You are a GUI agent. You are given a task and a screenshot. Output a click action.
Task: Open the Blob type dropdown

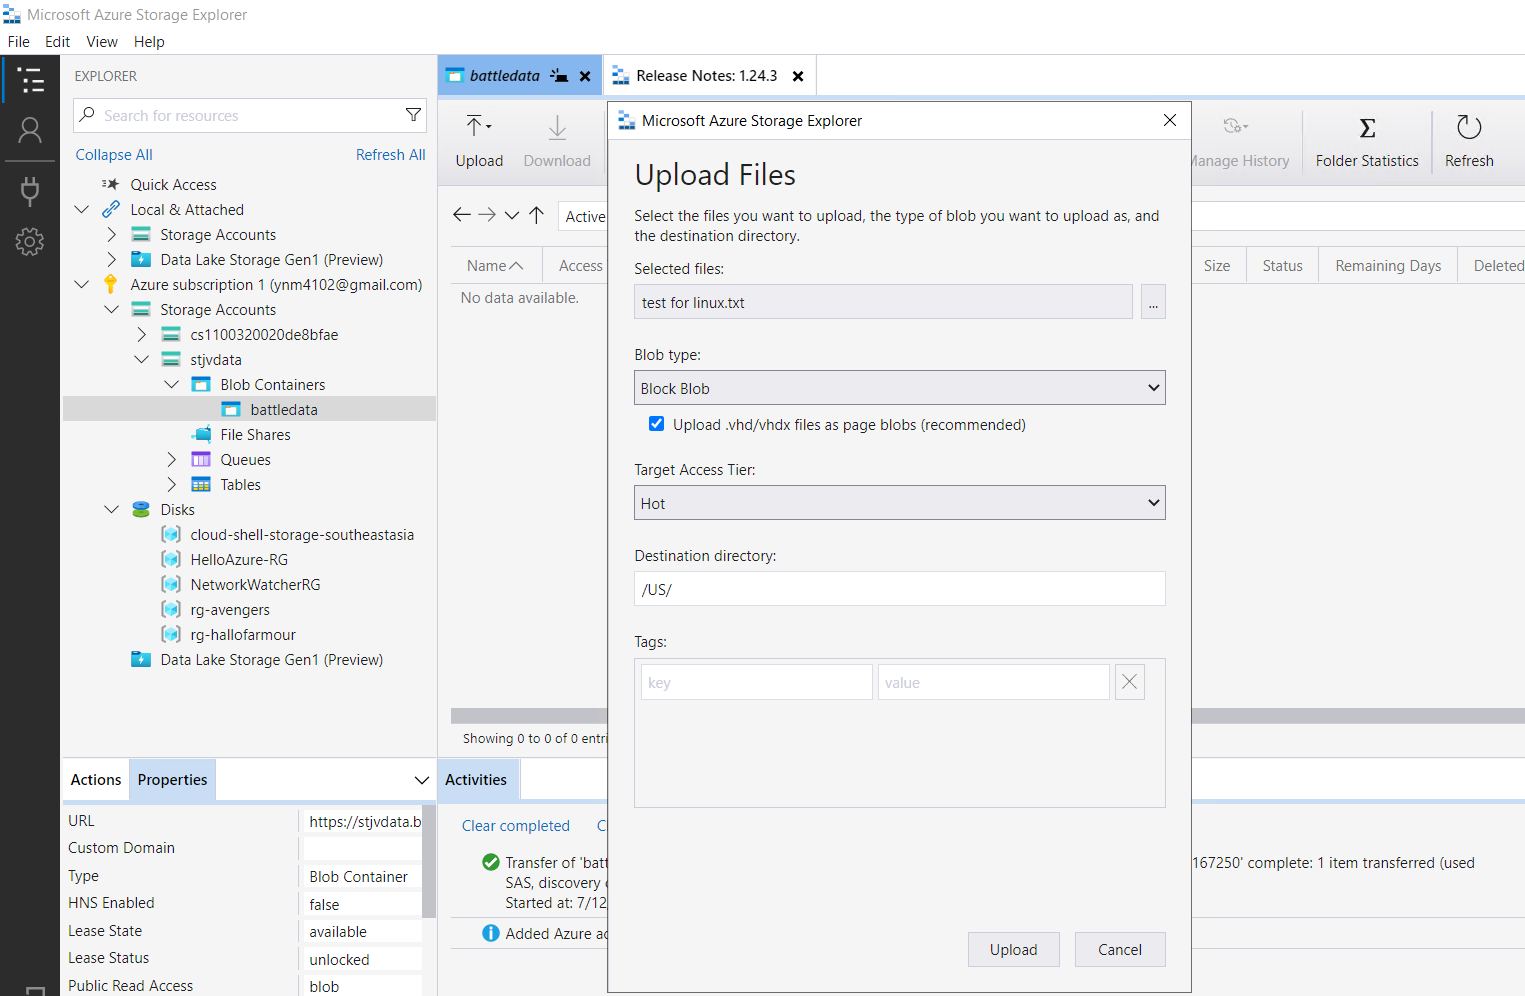point(899,388)
